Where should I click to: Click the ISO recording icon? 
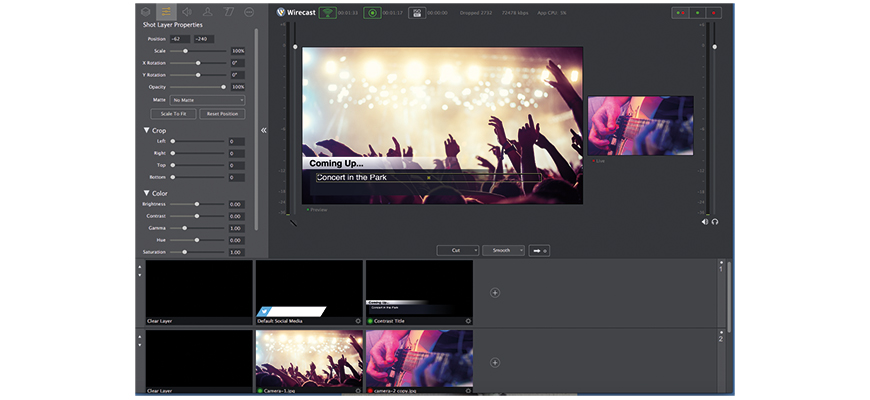click(x=417, y=13)
